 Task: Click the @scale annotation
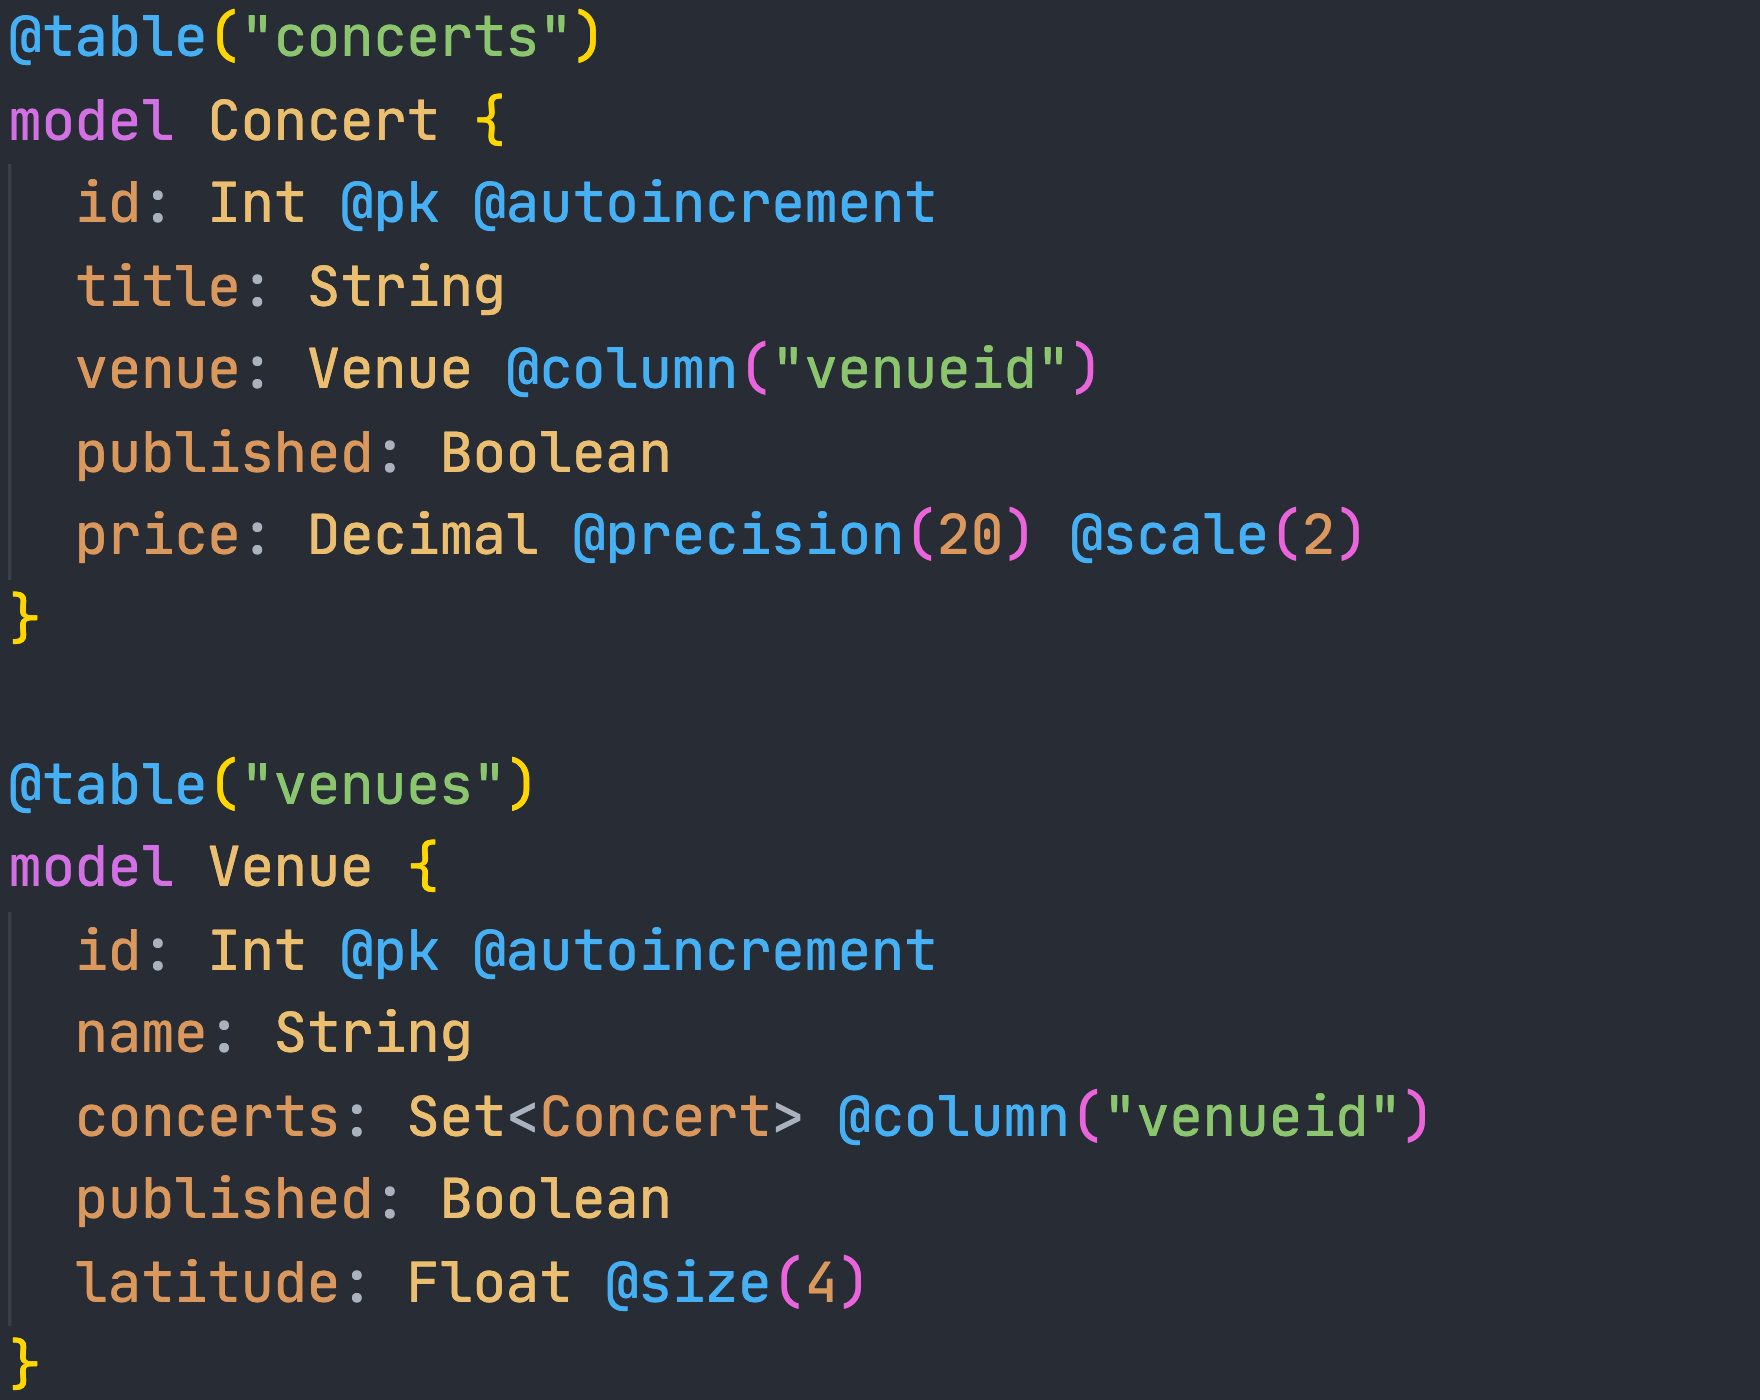[x=1168, y=535]
